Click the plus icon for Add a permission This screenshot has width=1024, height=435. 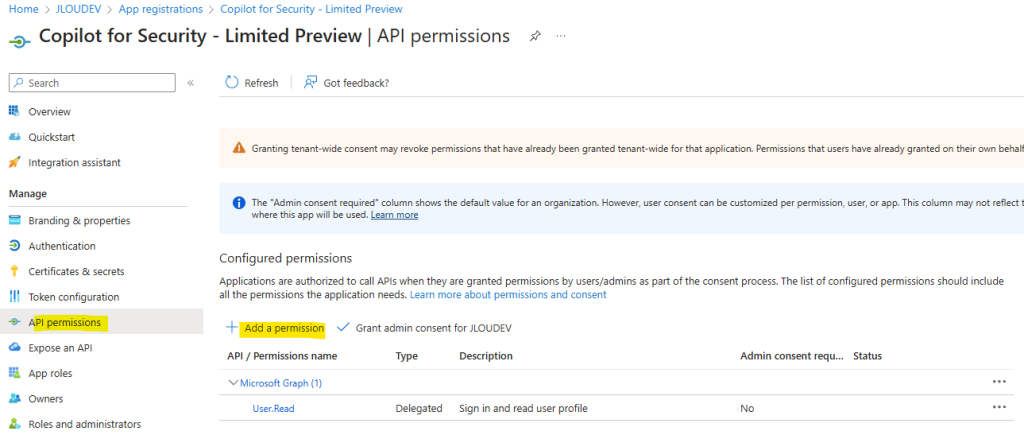(231, 327)
